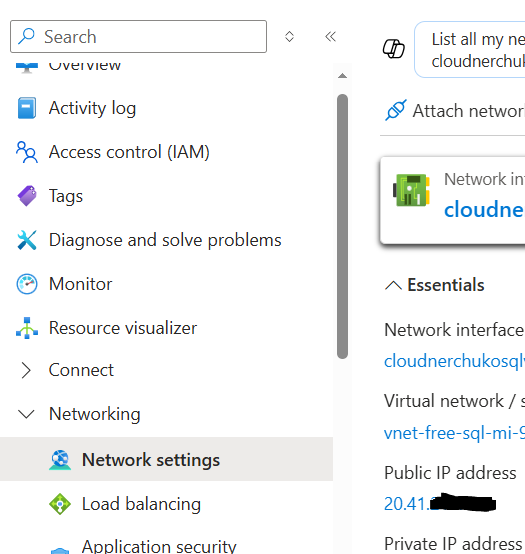The image size is (525, 554).
Task: Select Network settings menu item
Action: coord(166,459)
